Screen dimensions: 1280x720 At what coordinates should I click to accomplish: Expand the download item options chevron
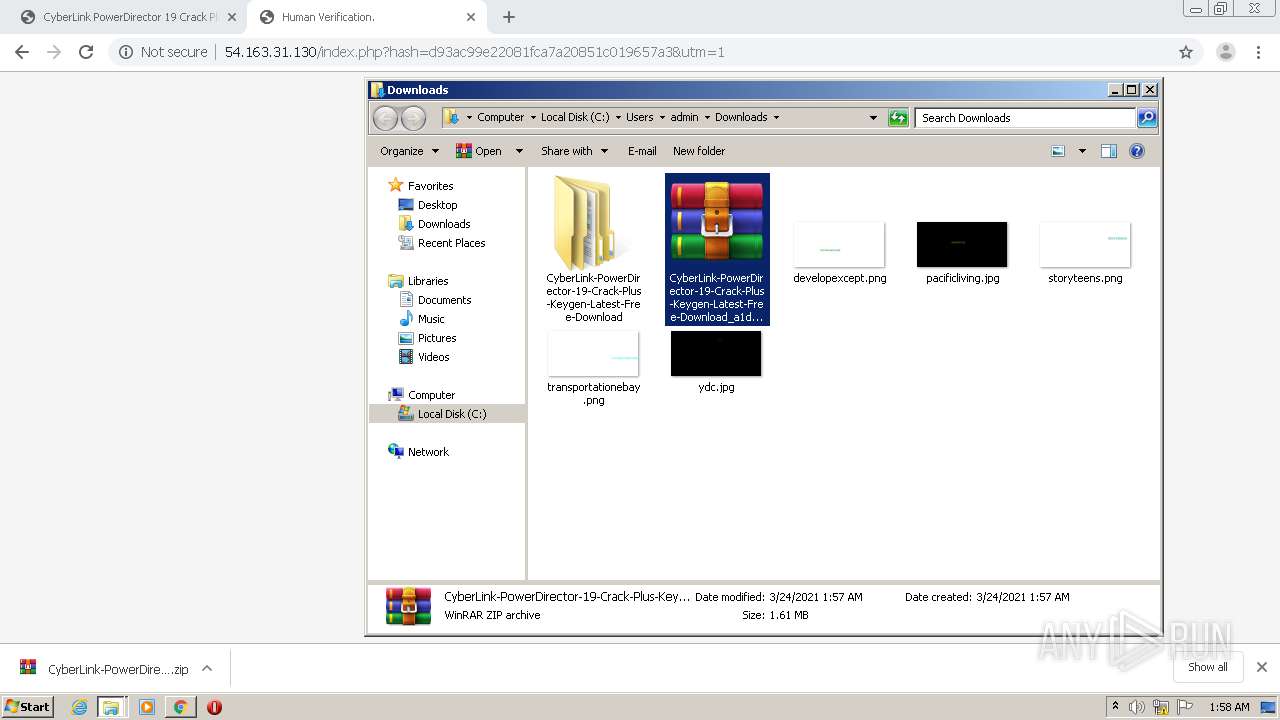207,669
